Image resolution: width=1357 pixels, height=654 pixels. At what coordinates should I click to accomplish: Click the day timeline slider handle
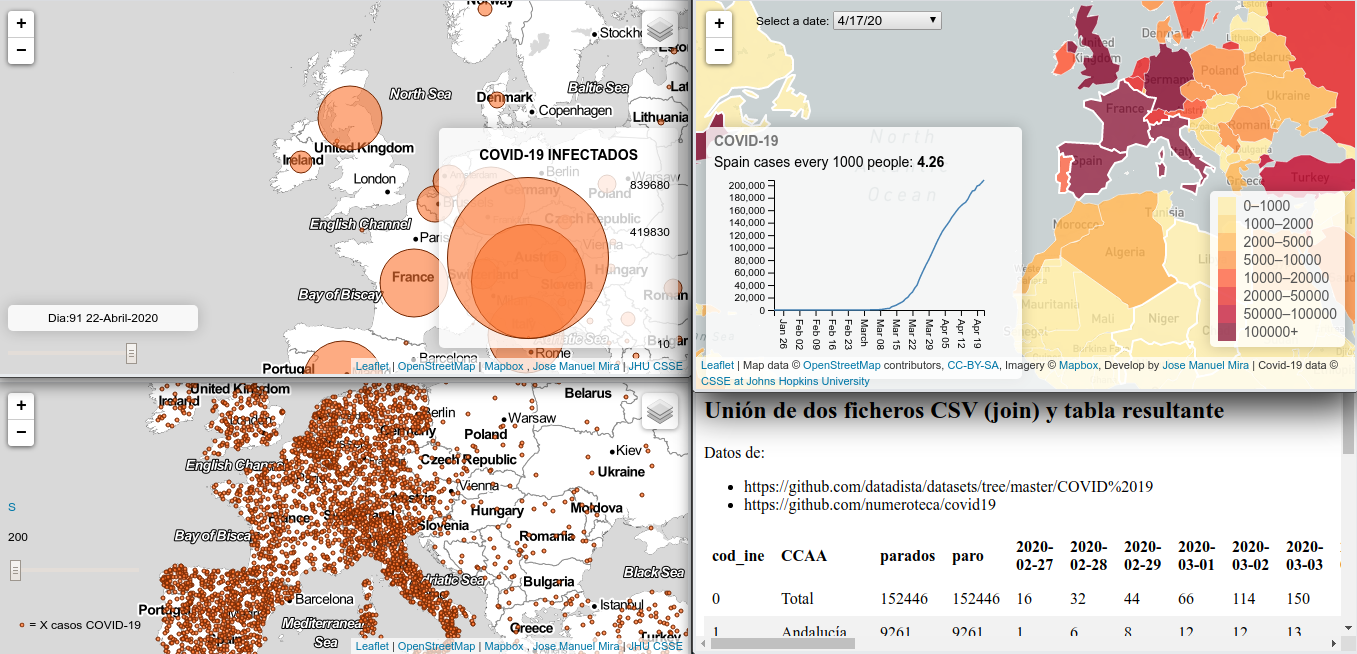pyautogui.click(x=131, y=353)
